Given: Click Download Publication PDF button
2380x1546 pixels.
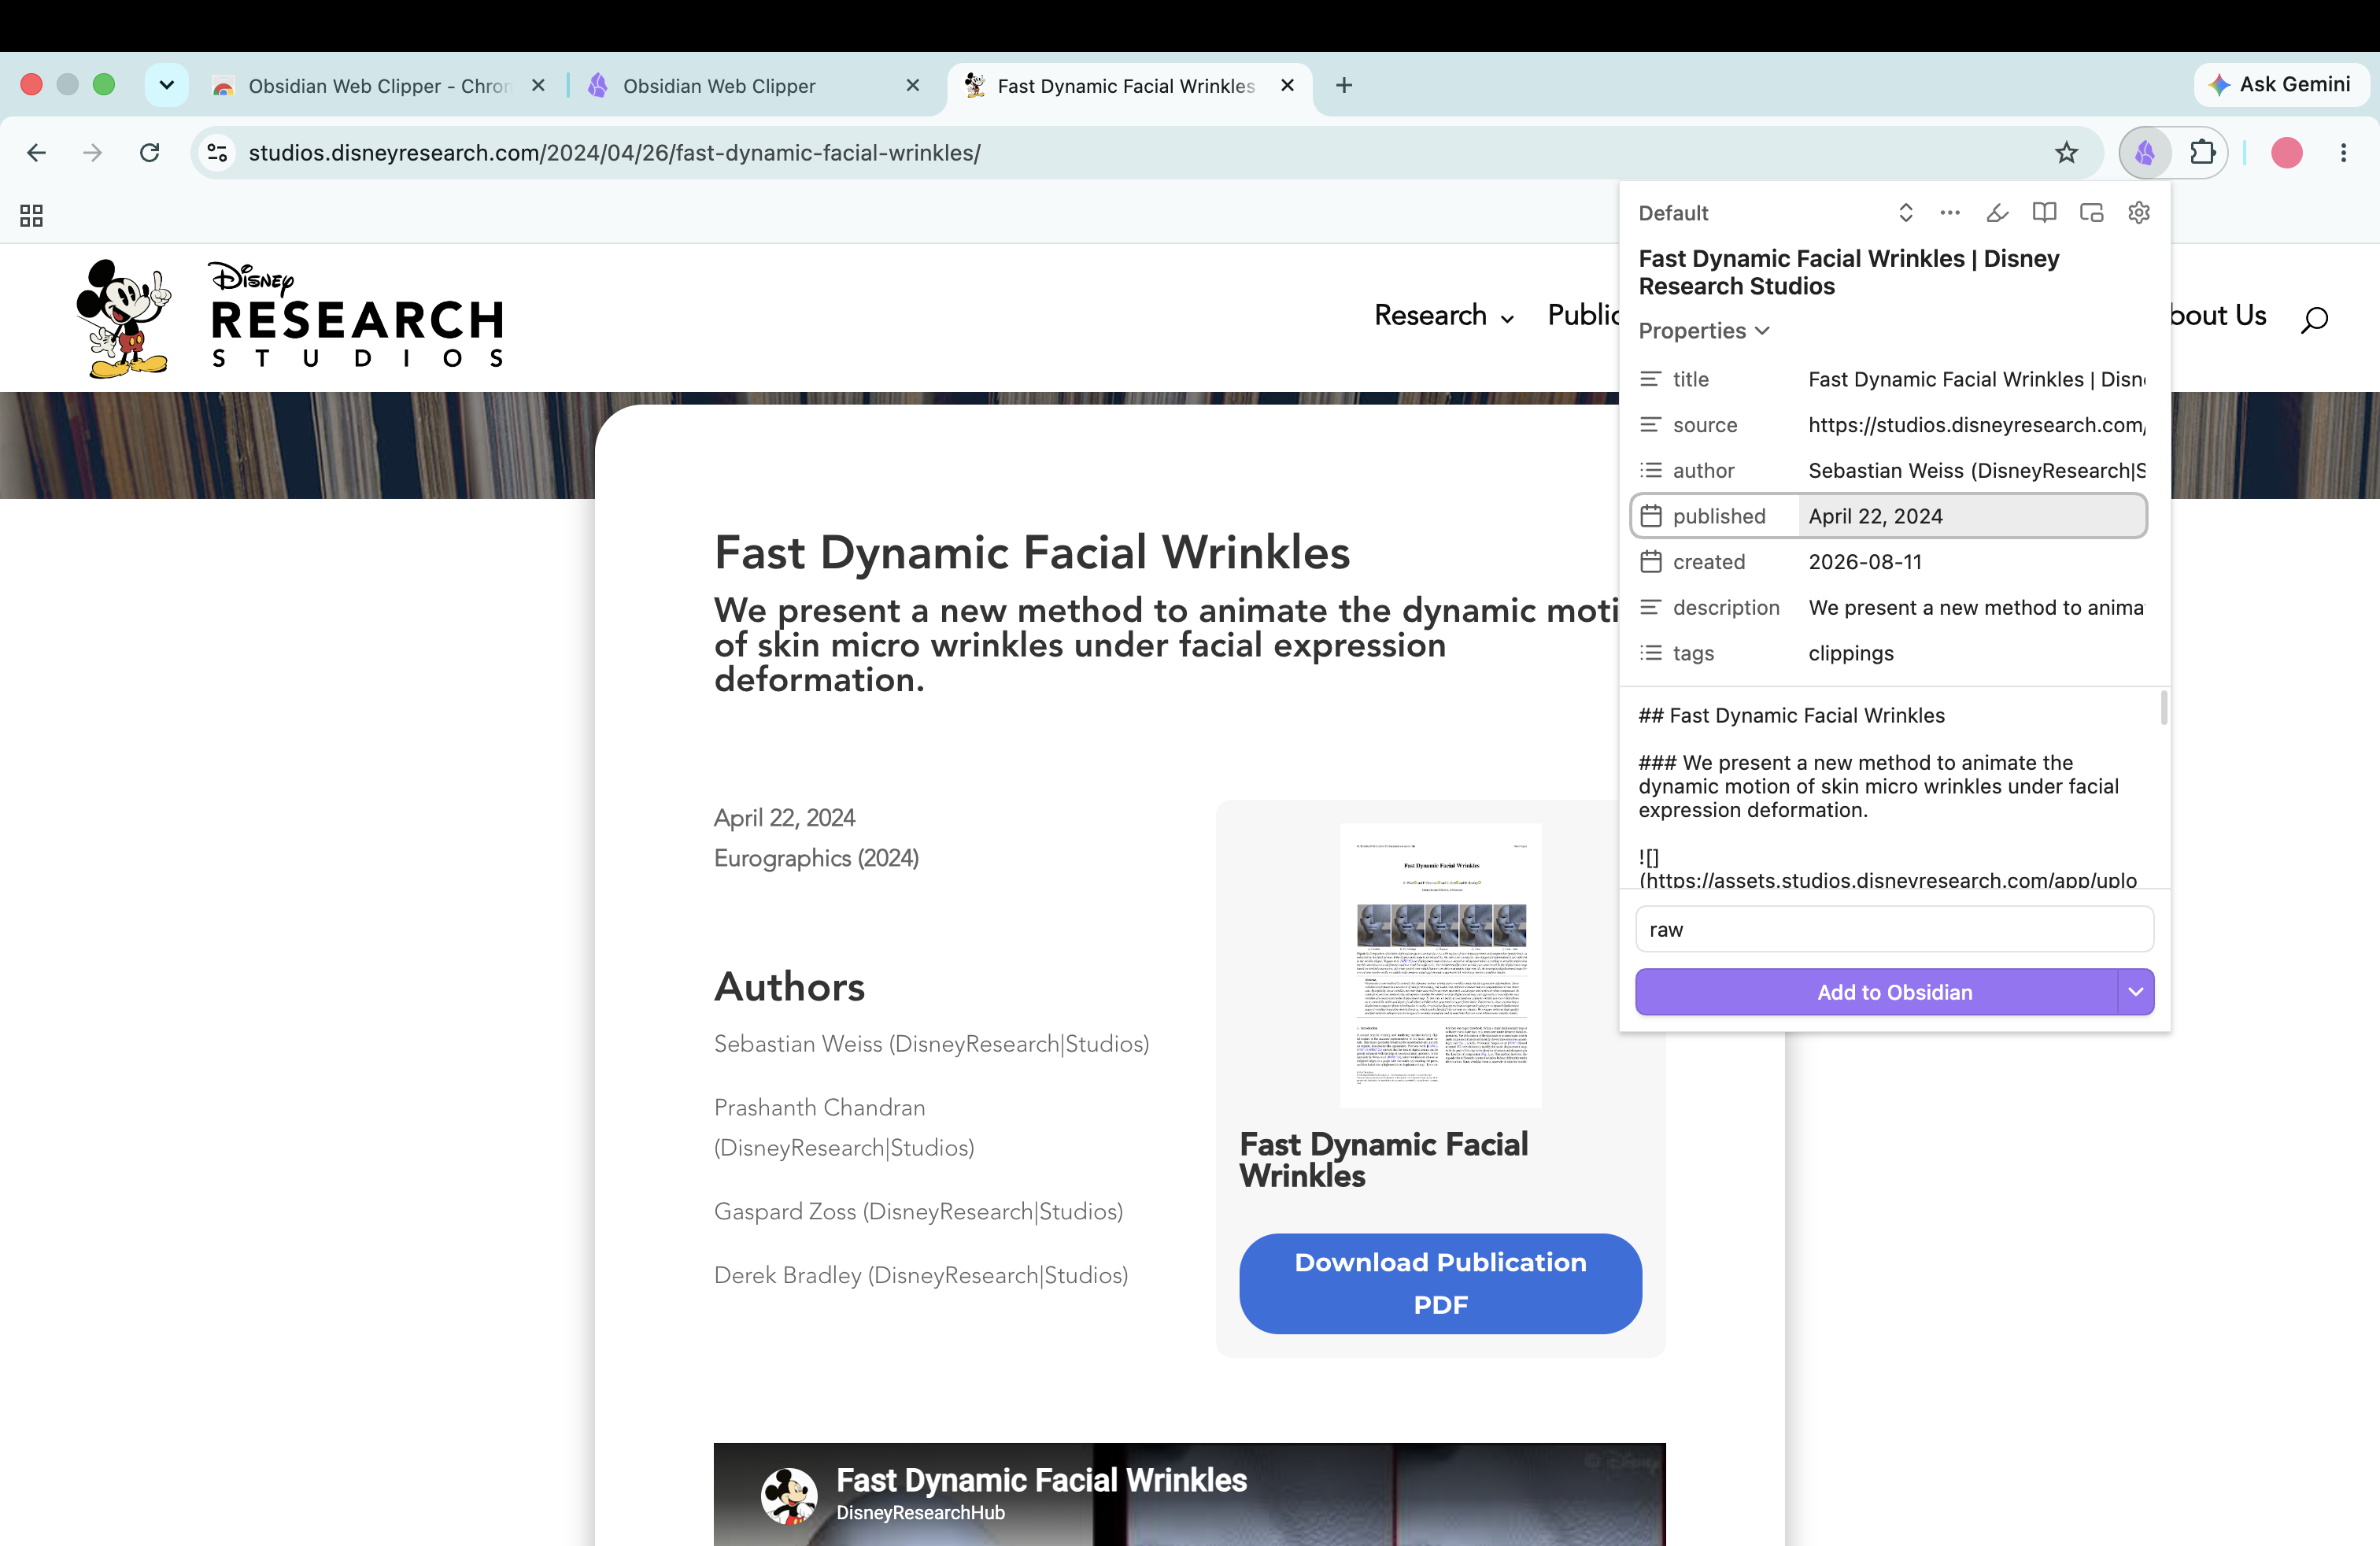Looking at the screenshot, I should [x=1440, y=1283].
